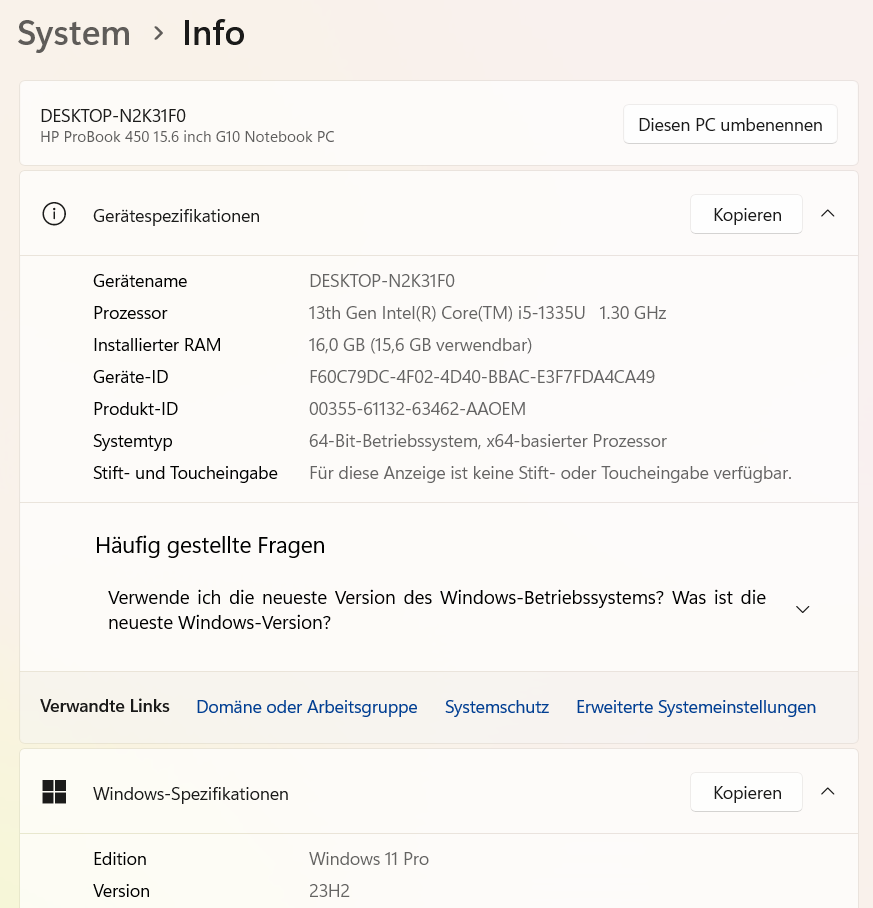
Task: Click the Installierter RAM label
Action: (x=157, y=345)
